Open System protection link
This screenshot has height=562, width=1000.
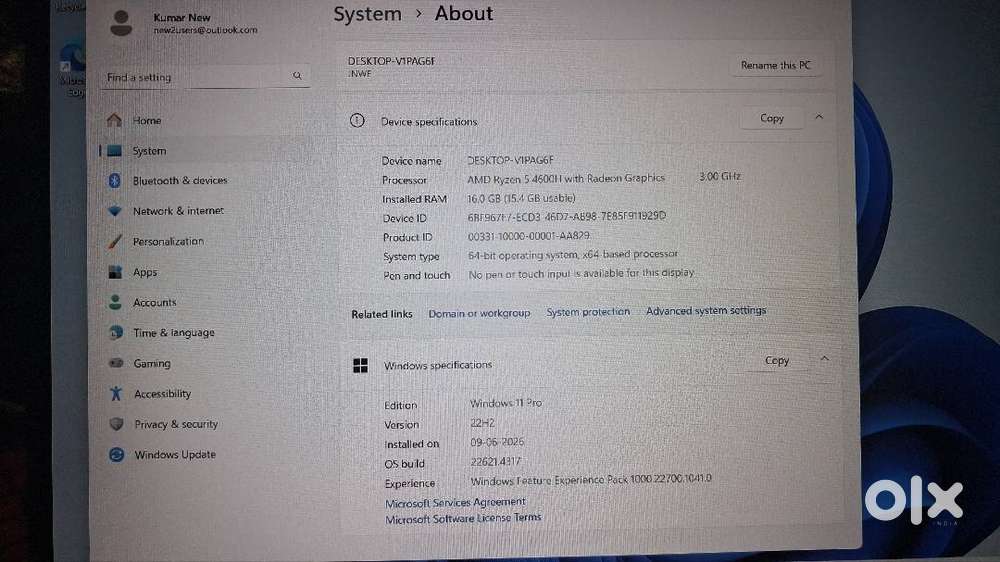[588, 312]
